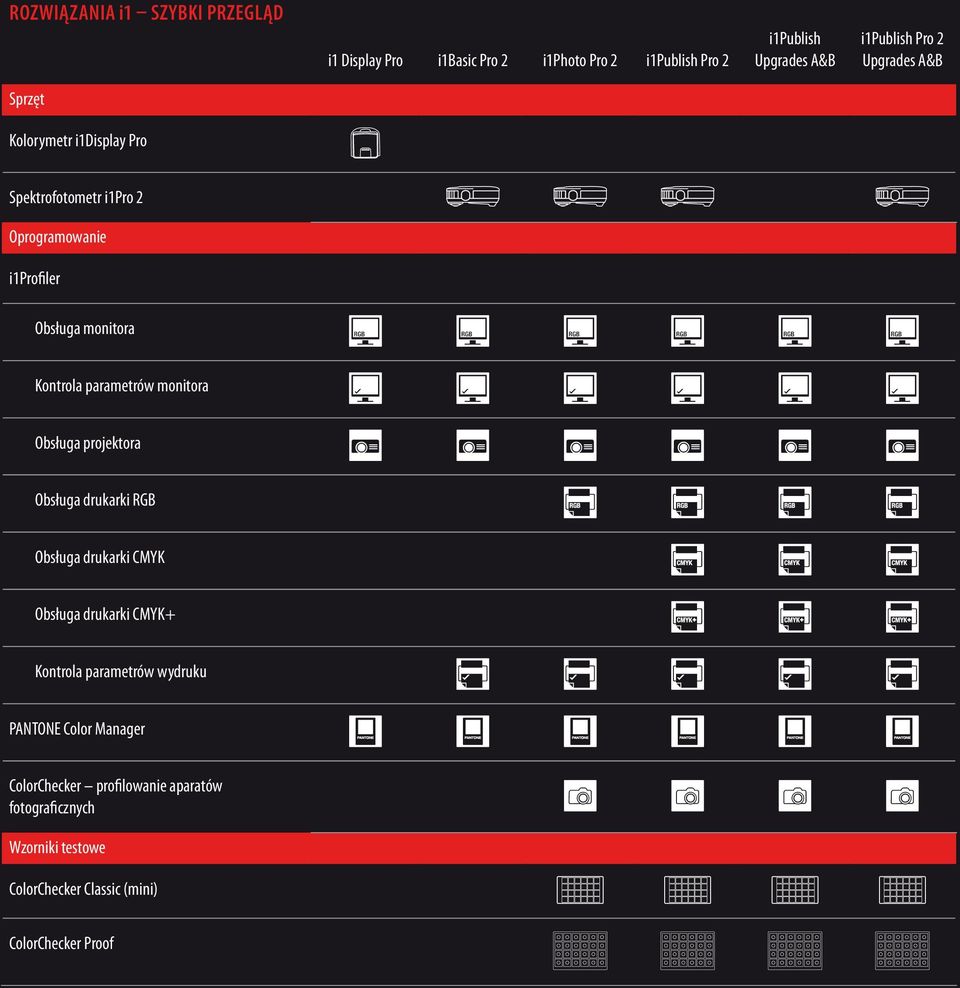Click print control icon for i1Basic Pro 2
Viewport: 960px width, 988px height.
472,674
